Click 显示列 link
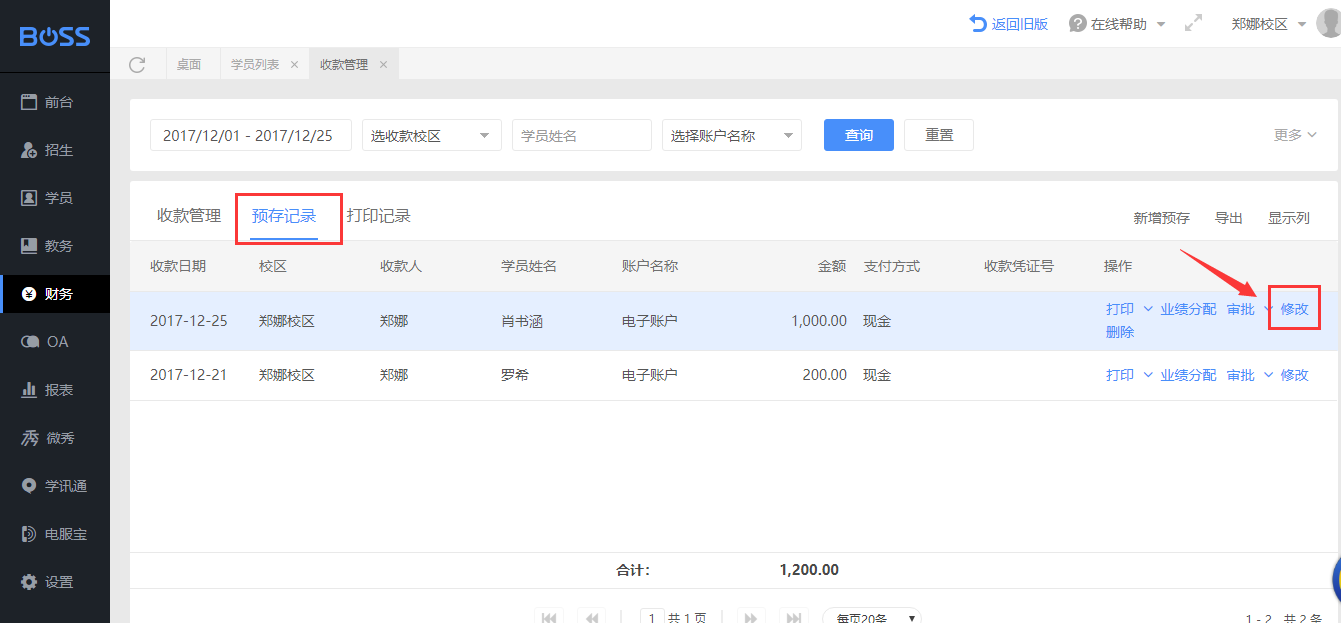The image size is (1341, 623). (x=1289, y=218)
